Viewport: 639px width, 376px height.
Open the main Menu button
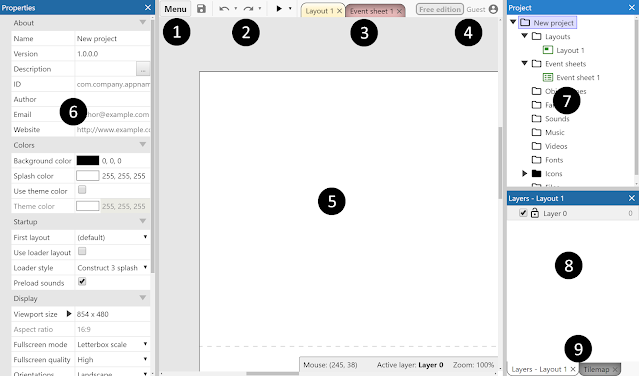coord(175,9)
